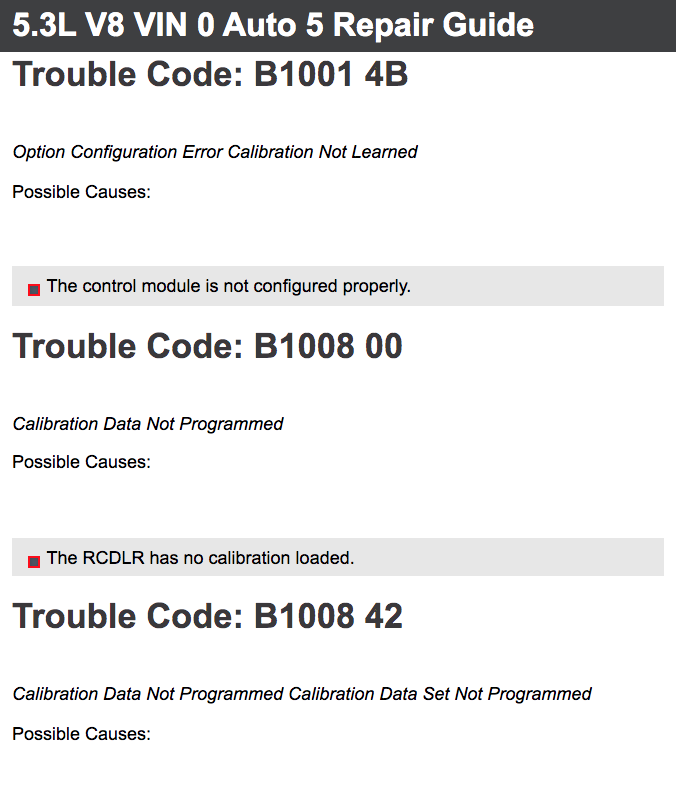Click the gray cause box under B1008 00

pyautogui.click(x=338, y=557)
